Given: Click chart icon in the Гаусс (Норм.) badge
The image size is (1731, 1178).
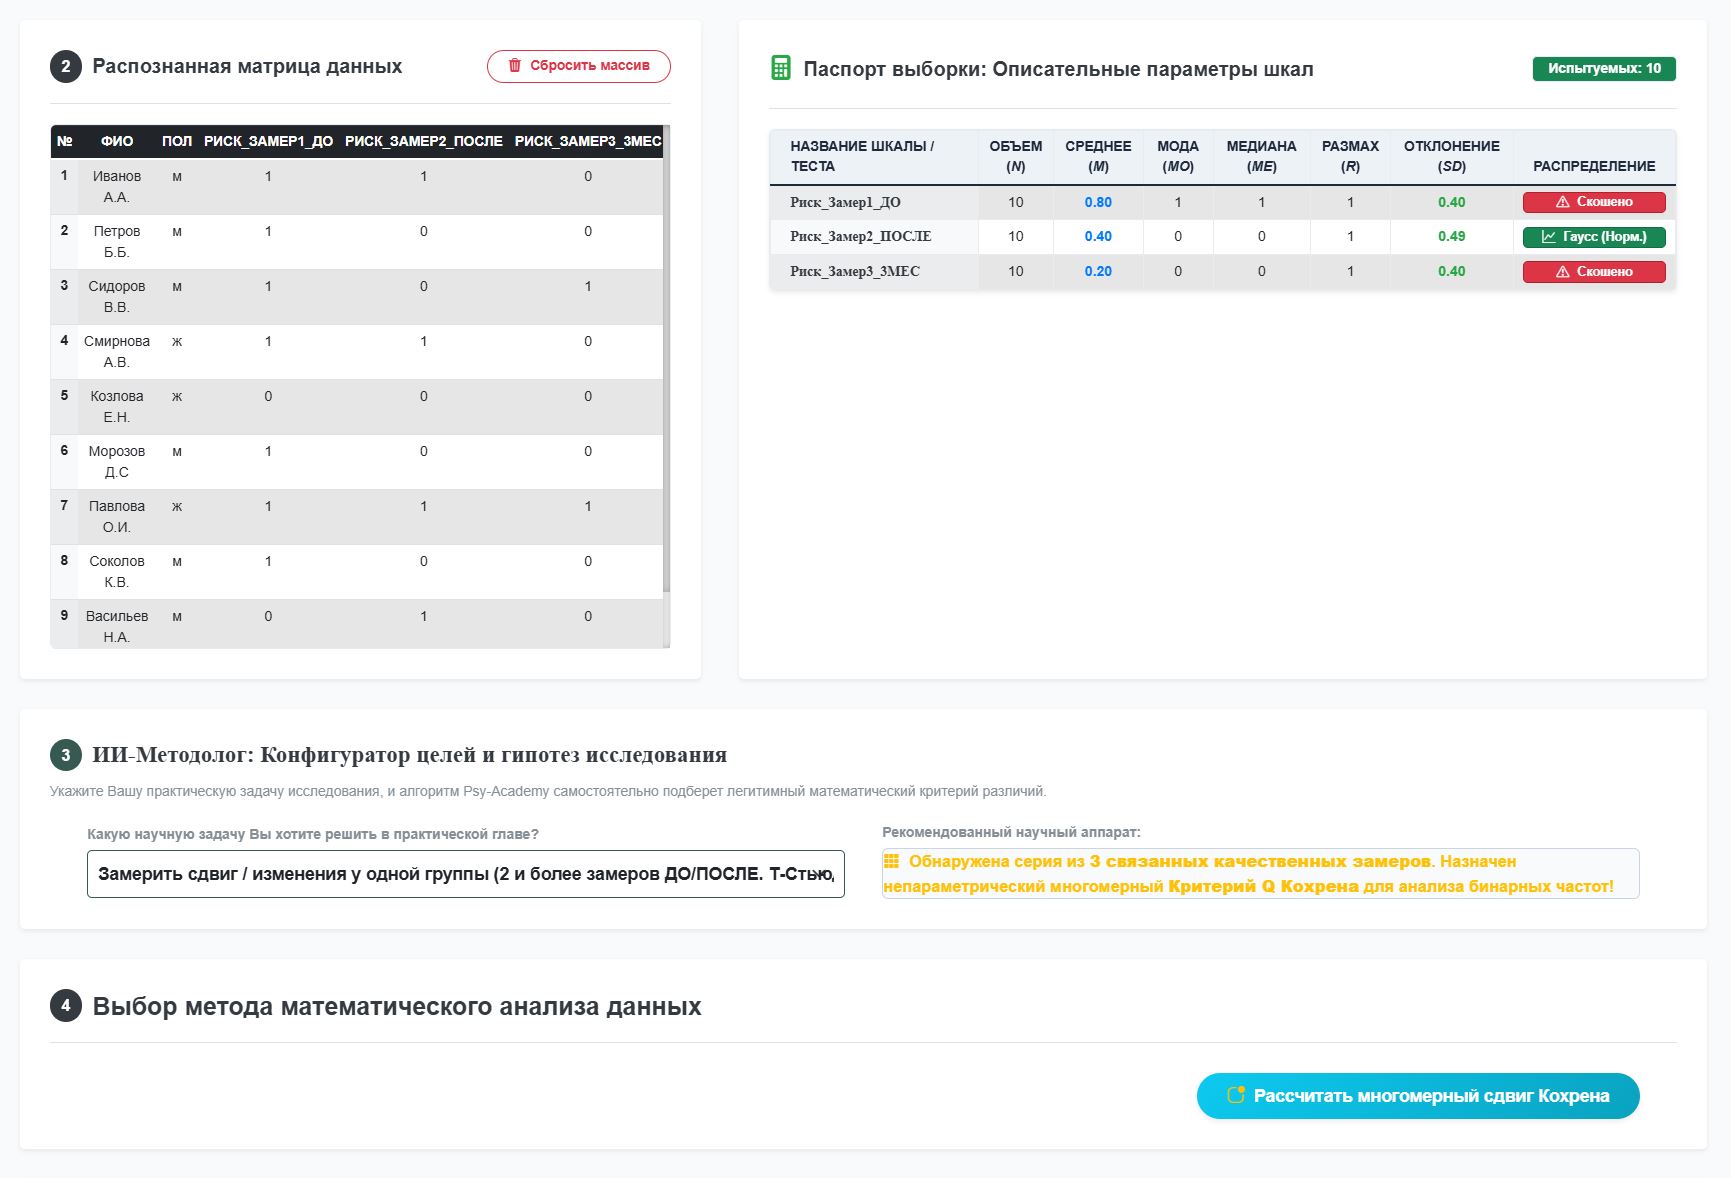Looking at the screenshot, I should click(1549, 237).
